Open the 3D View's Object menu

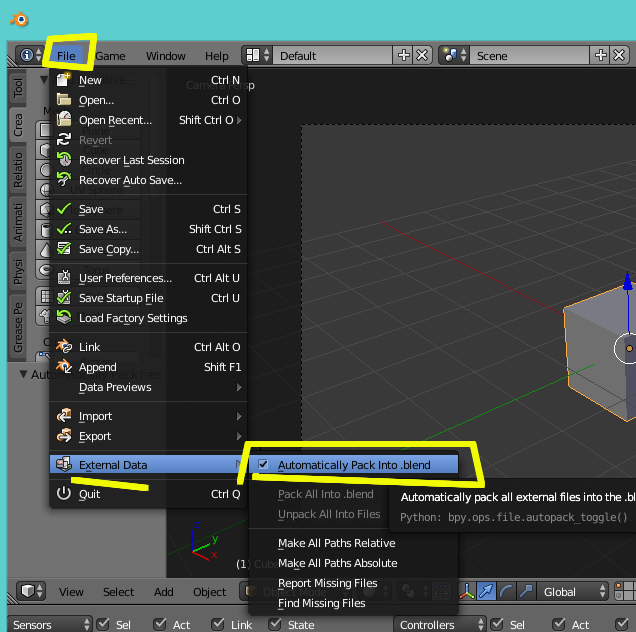pos(209,592)
